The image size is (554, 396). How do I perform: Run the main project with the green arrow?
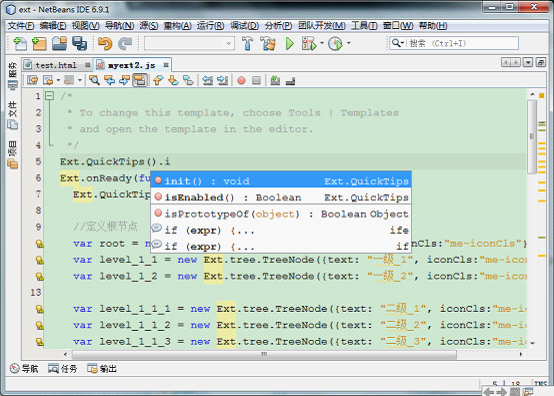click(x=290, y=43)
